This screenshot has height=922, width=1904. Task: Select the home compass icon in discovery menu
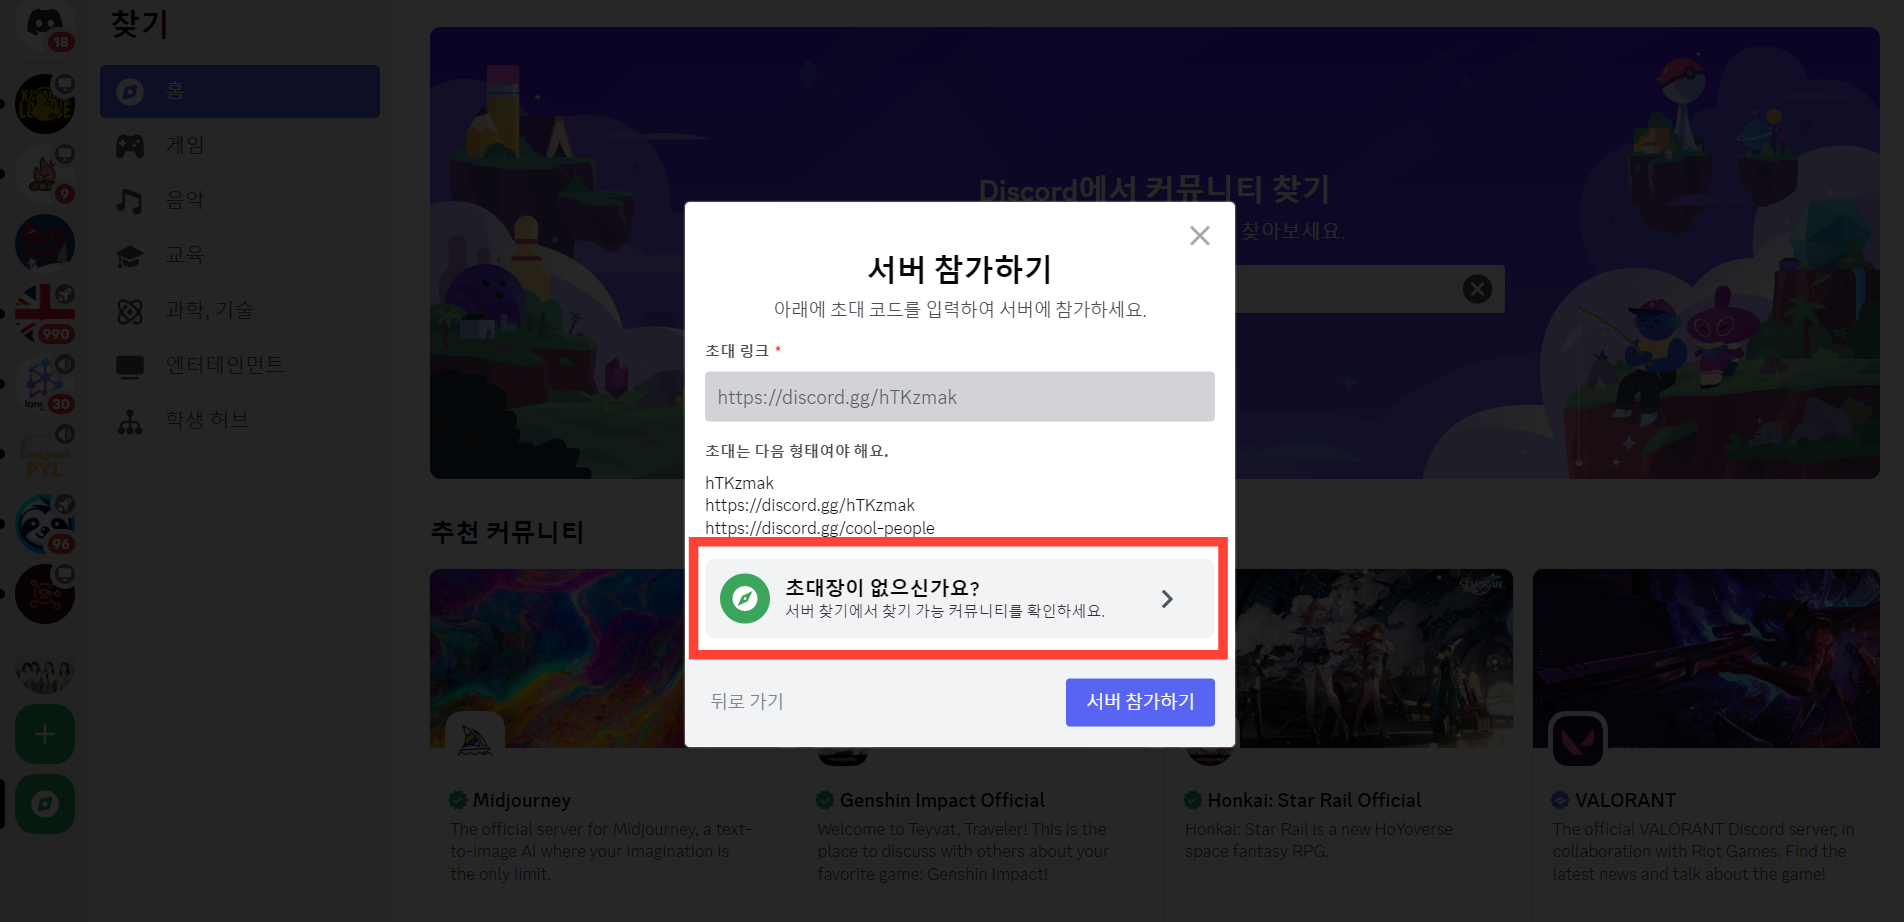coord(130,92)
